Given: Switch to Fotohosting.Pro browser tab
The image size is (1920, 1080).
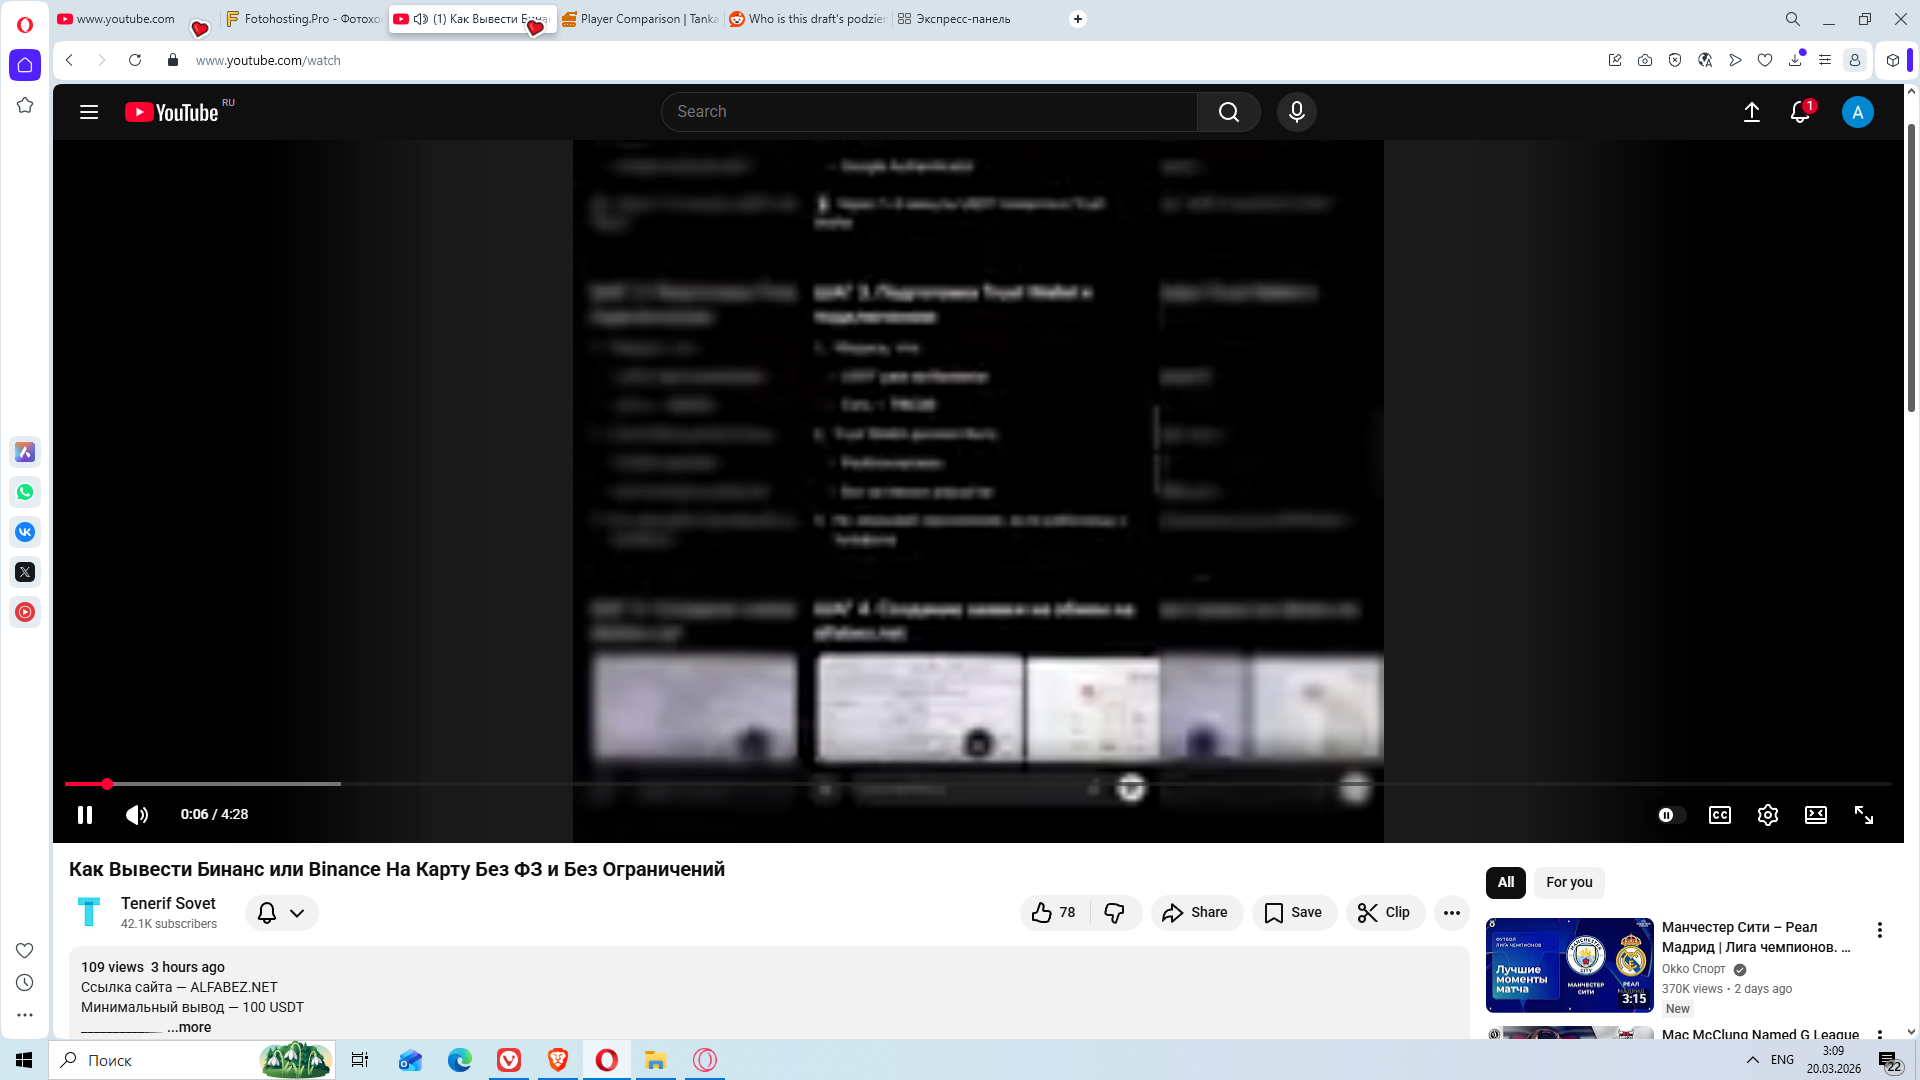Looking at the screenshot, I should [x=302, y=19].
